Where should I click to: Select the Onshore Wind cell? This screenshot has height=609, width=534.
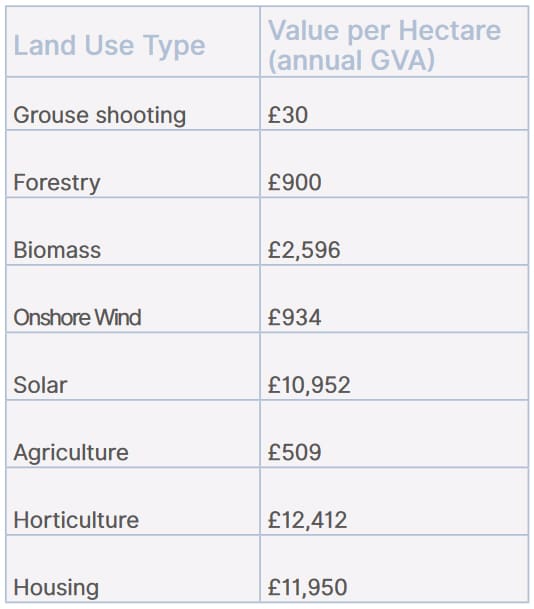tap(77, 317)
